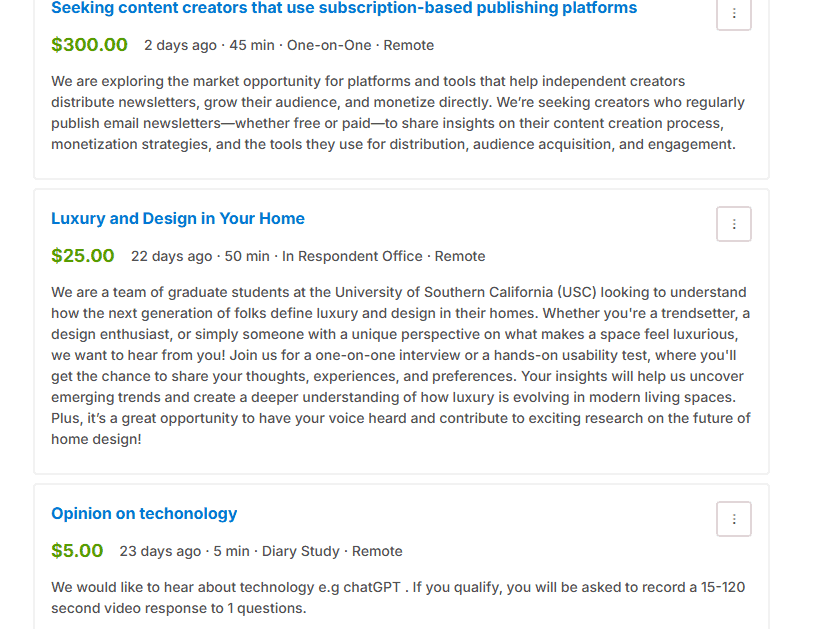Click the 2 days ago posting date

(181, 45)
